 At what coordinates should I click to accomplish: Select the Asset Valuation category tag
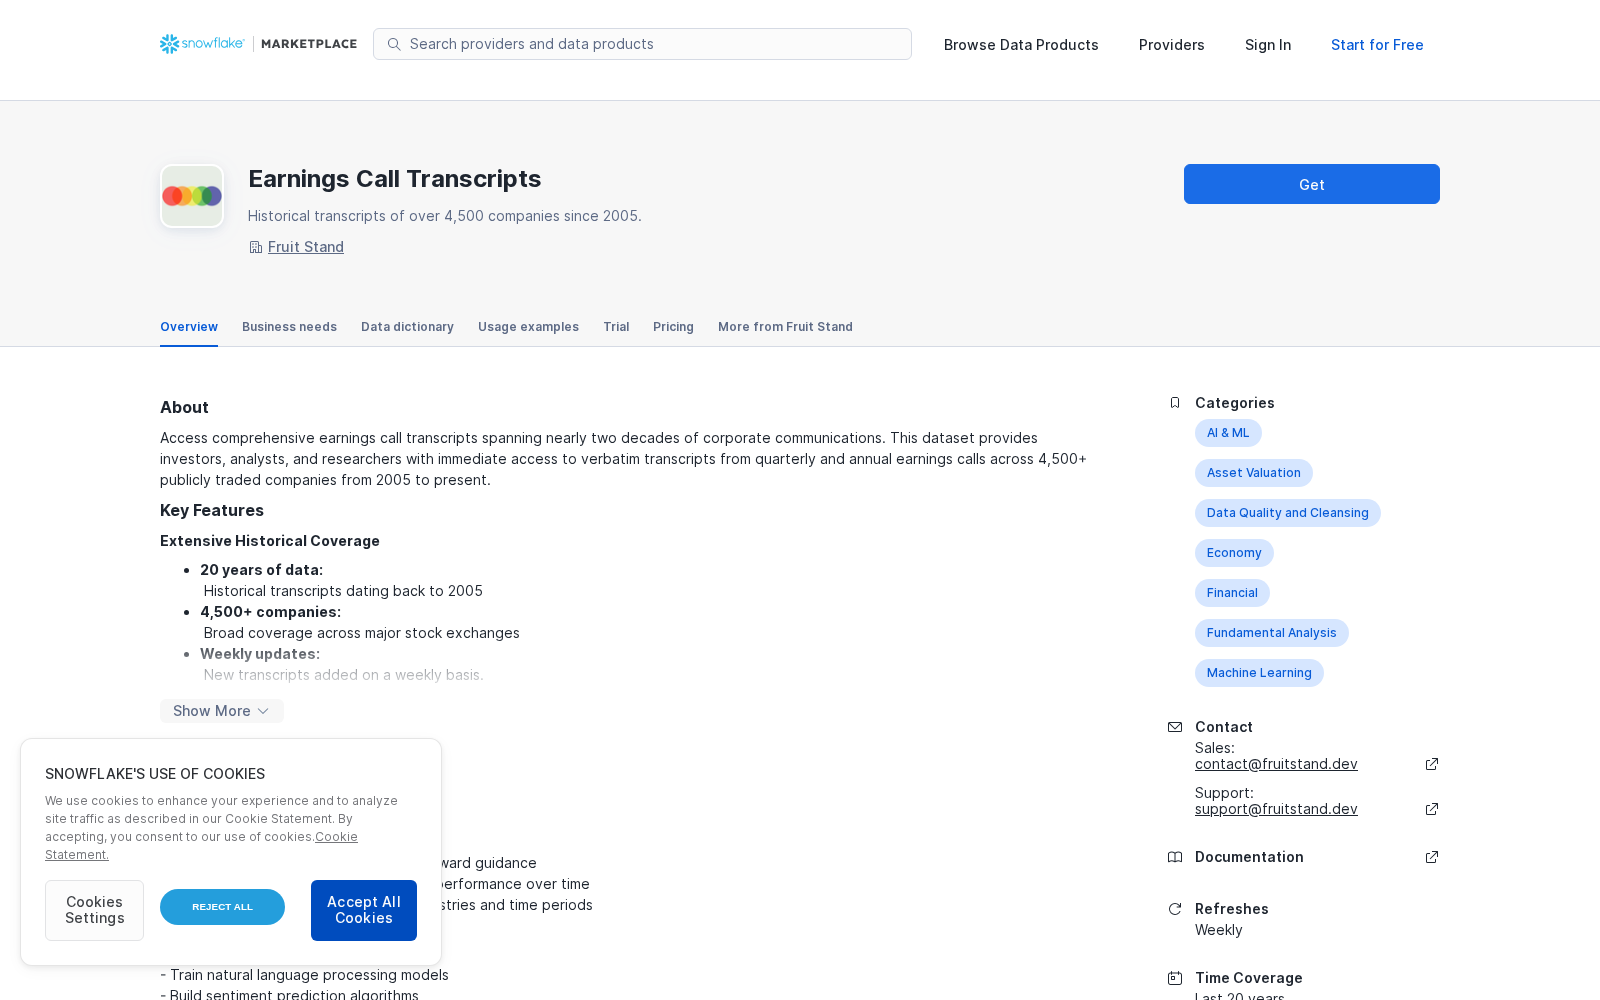1254,473
